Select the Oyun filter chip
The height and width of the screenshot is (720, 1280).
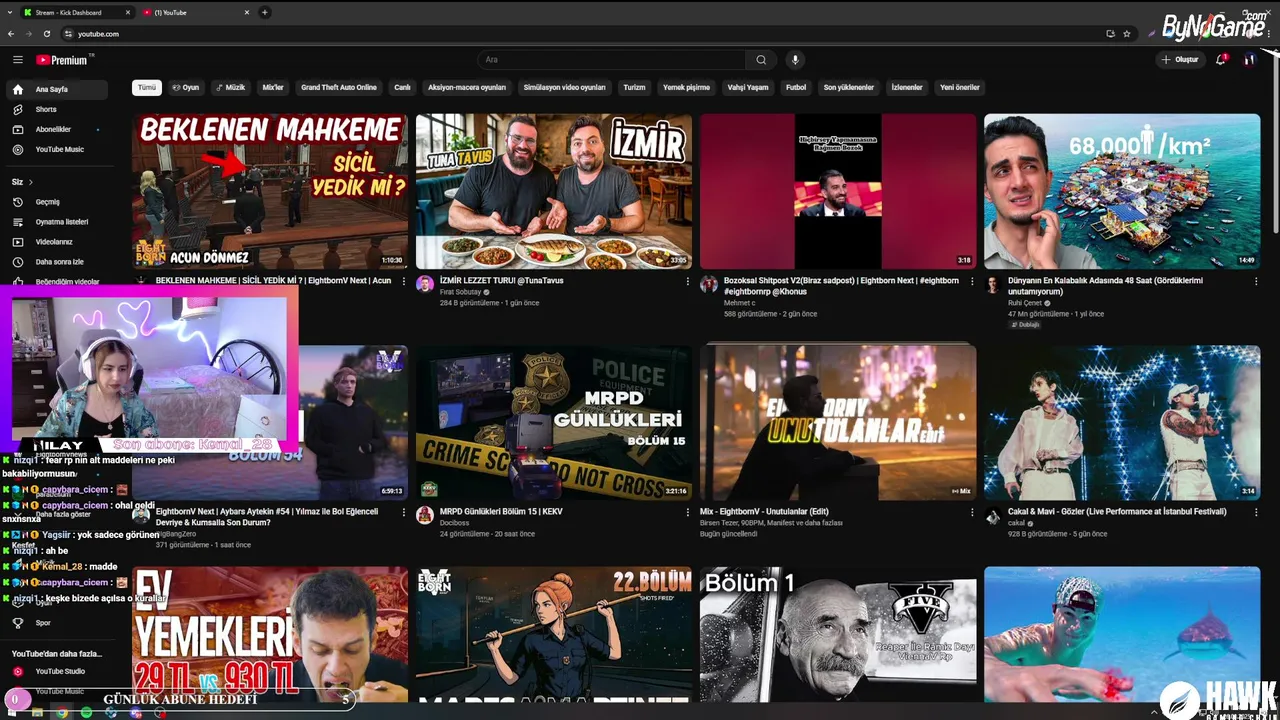coord(186,87)
